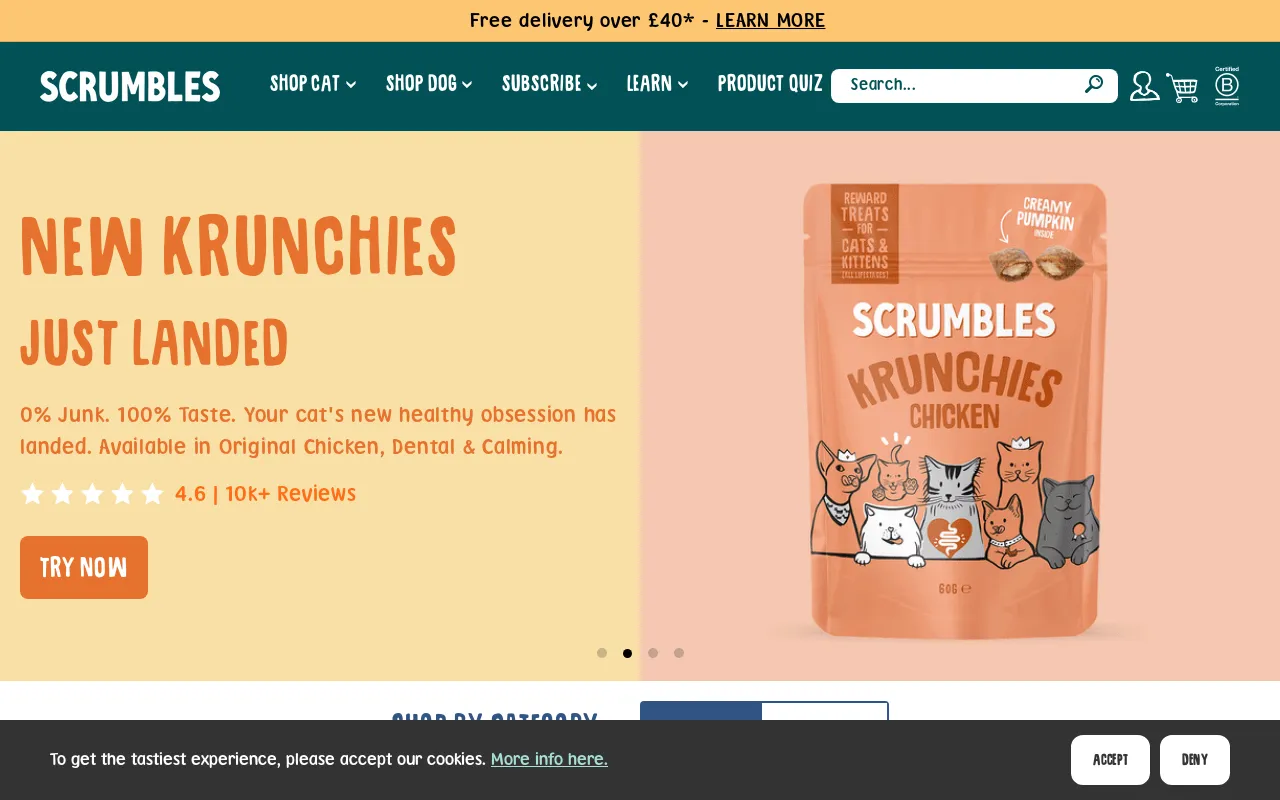
Task: Select the third carousel dot
Action: [x=653, y=653]
